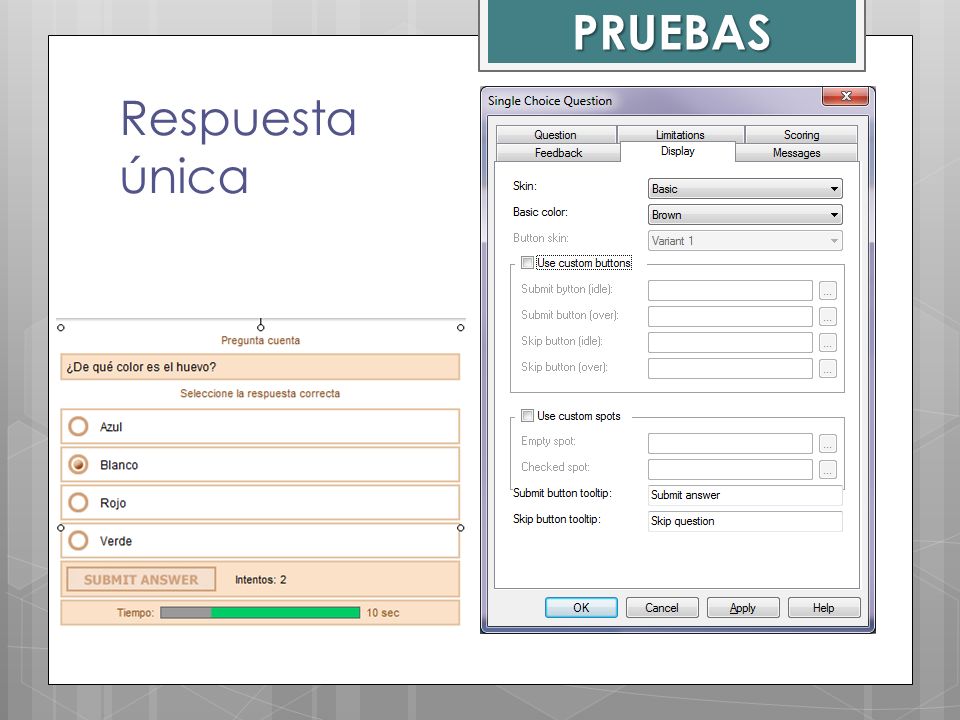Open Help from the dialog
The width and height of the screenshot is (960, 720).
(x=823, y=608)
